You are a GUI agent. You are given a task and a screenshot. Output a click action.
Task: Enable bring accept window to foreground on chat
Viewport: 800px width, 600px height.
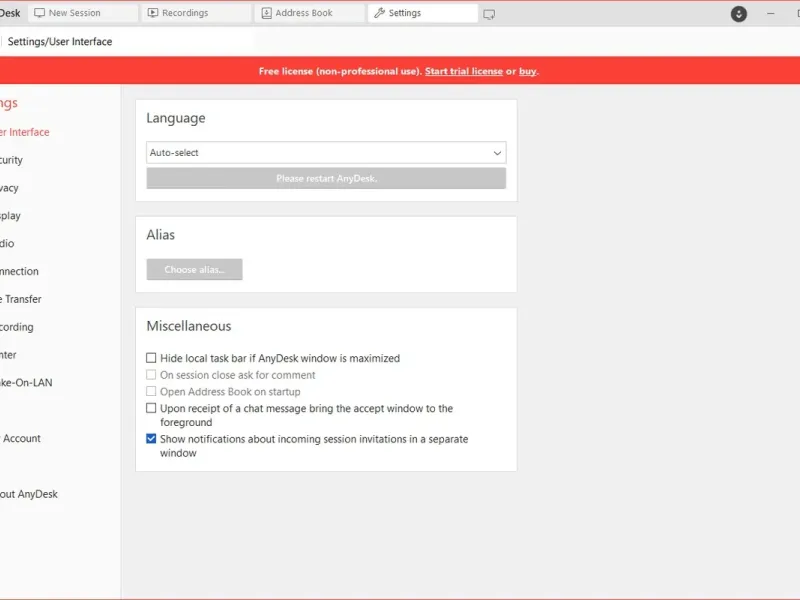pyautogui.click(x=151, y=408)
